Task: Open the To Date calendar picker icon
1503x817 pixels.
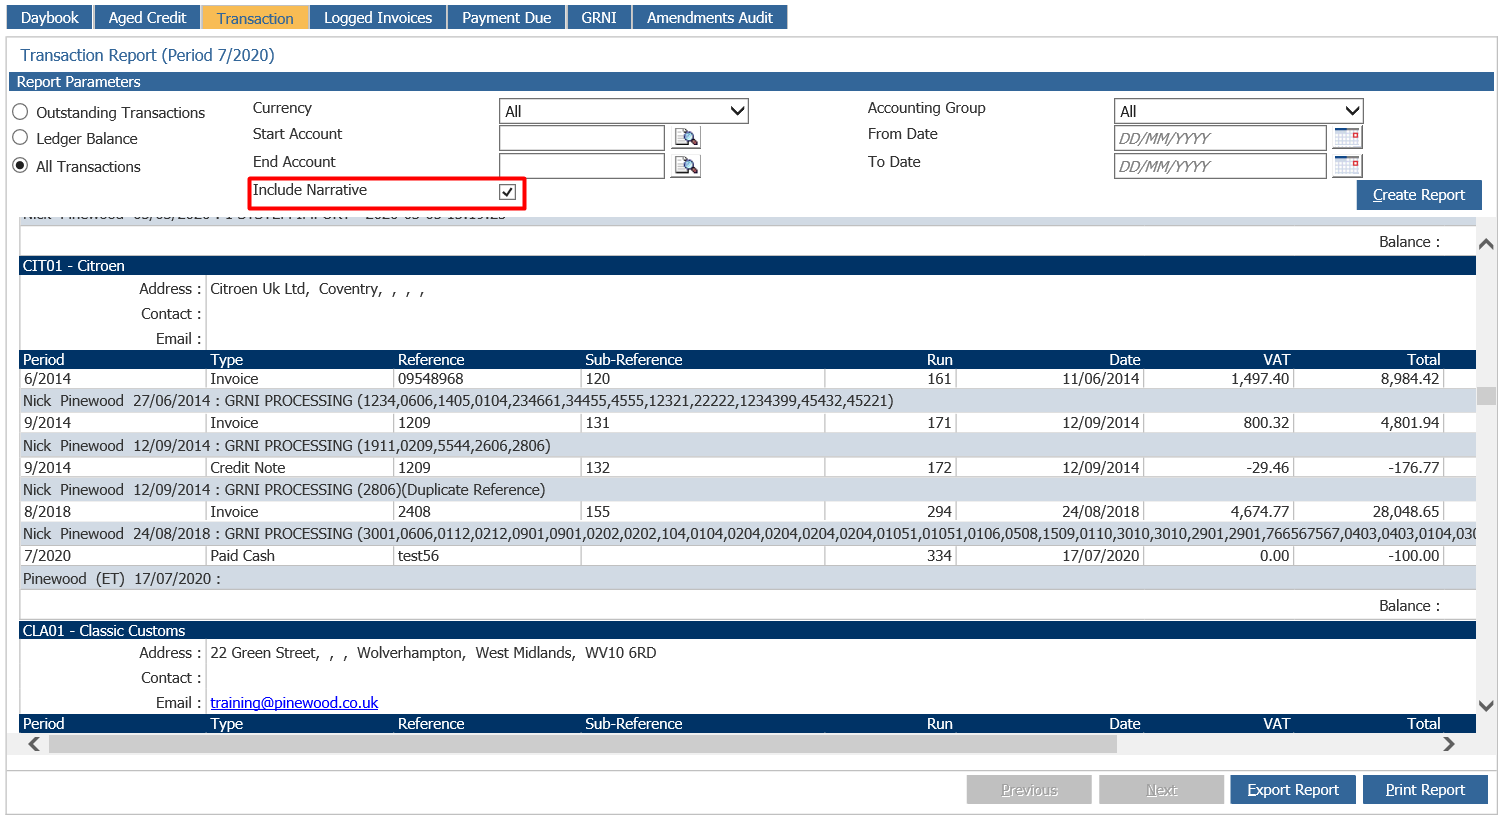Action: [1346, 166]
